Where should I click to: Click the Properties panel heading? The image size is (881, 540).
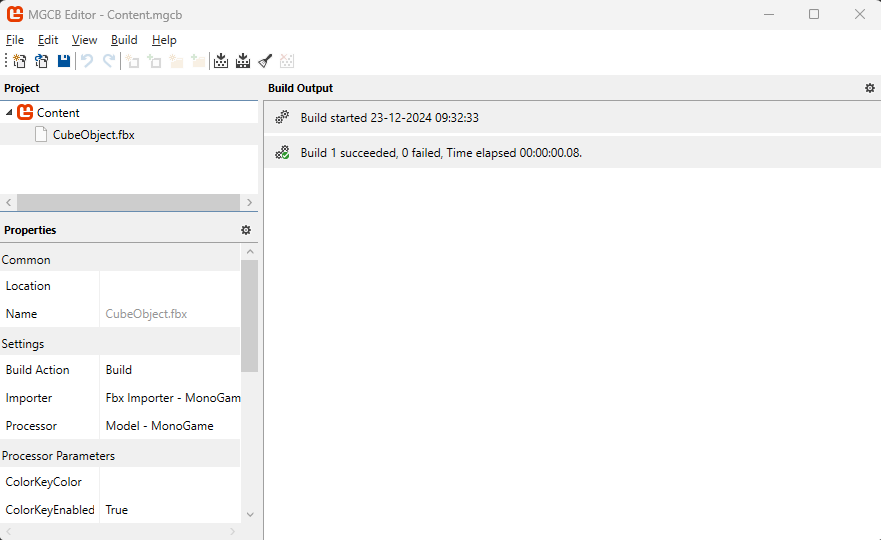[30, 230]
